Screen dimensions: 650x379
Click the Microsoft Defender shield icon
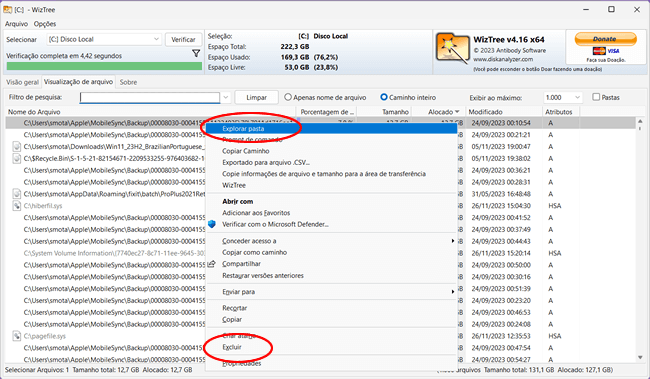coord(212,224)
